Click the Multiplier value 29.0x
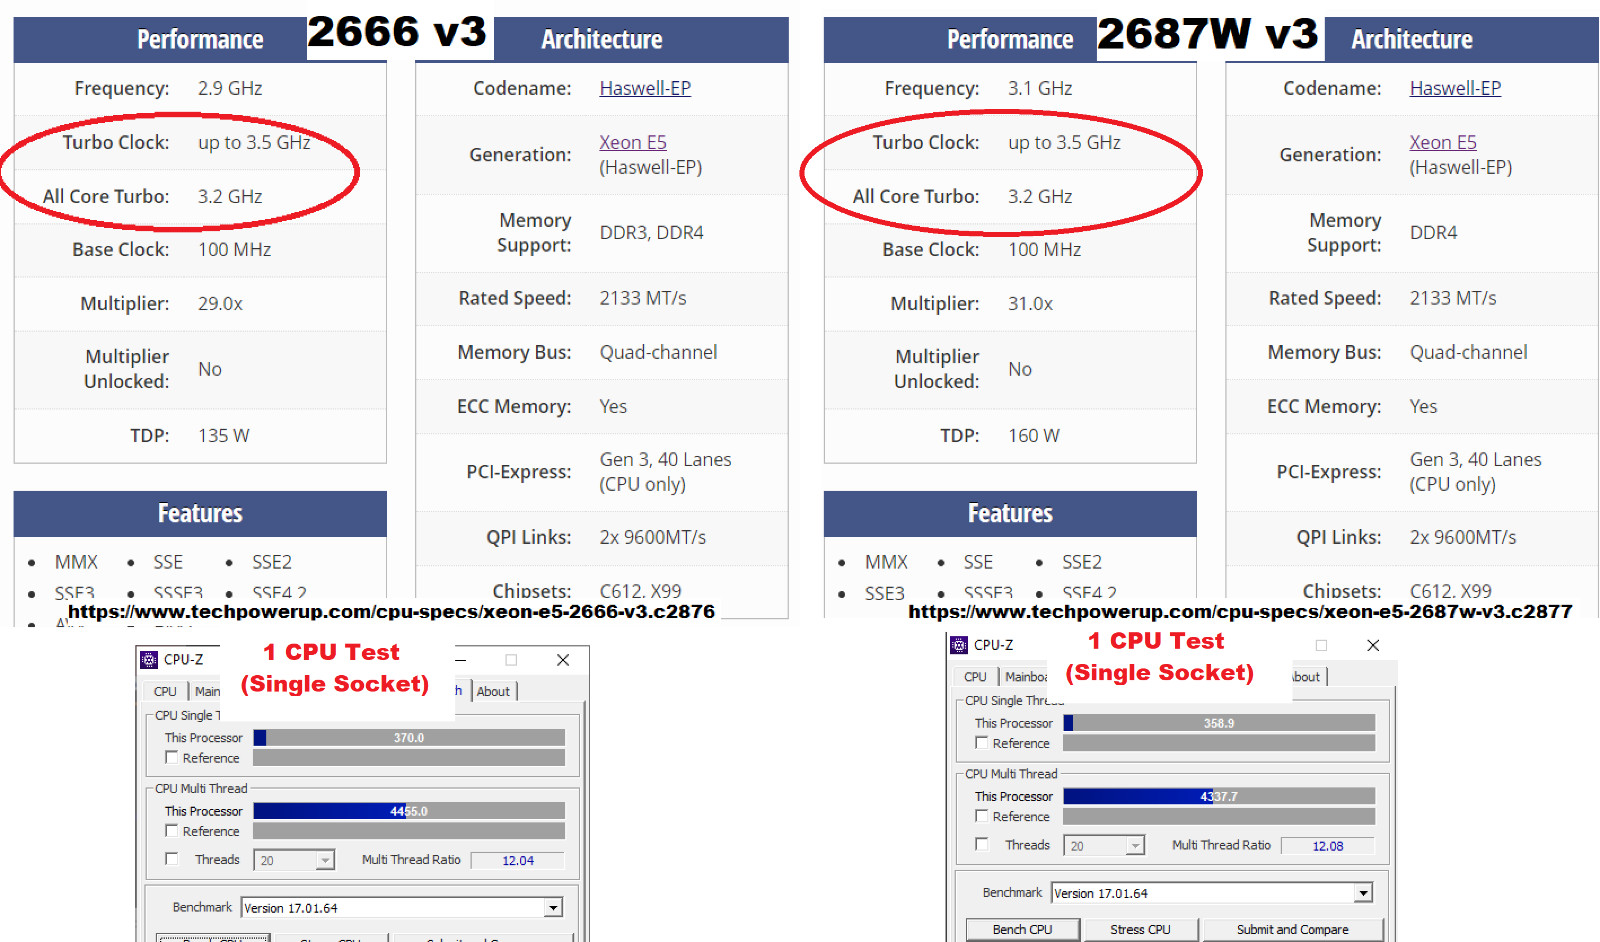The image size is (1600, 942). tap(220, 303)
